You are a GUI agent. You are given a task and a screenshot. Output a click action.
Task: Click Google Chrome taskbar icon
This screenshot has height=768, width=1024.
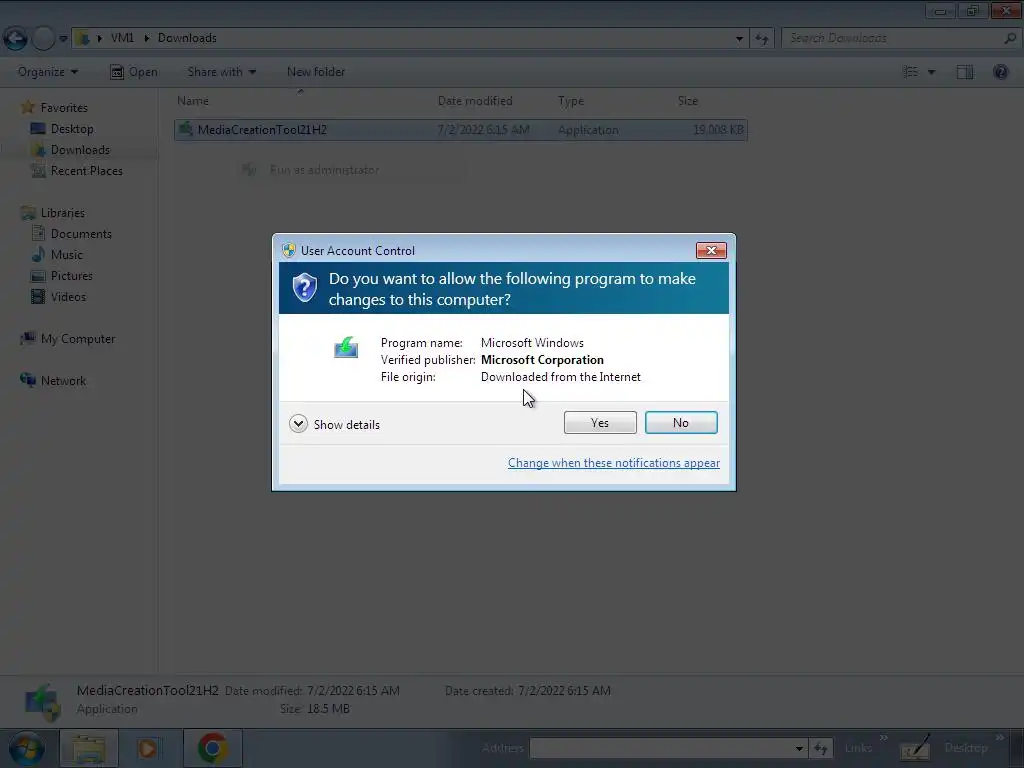(x=212, y=748)
